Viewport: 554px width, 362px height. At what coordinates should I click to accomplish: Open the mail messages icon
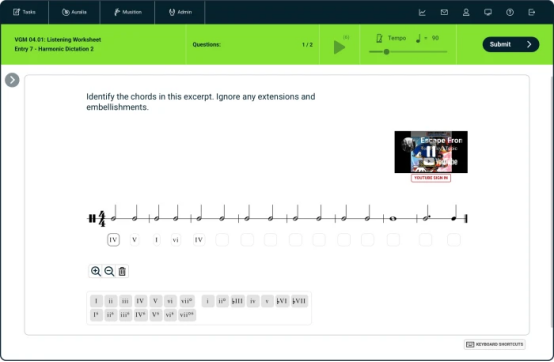click(x=444, y=12)
